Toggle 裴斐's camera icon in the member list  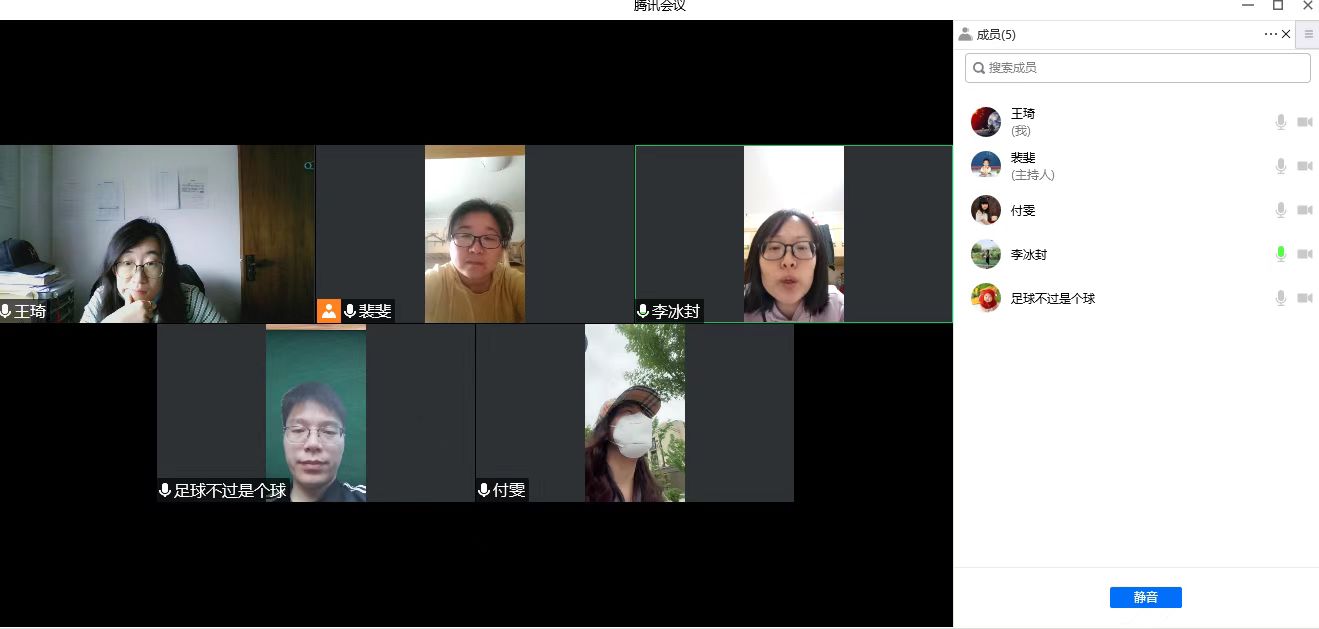(x=1304, y=166)
